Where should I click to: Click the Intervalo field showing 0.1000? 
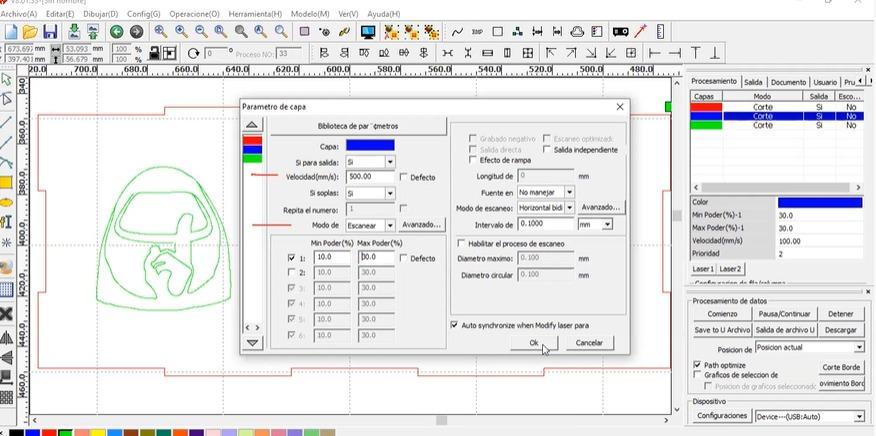point(545,224)
